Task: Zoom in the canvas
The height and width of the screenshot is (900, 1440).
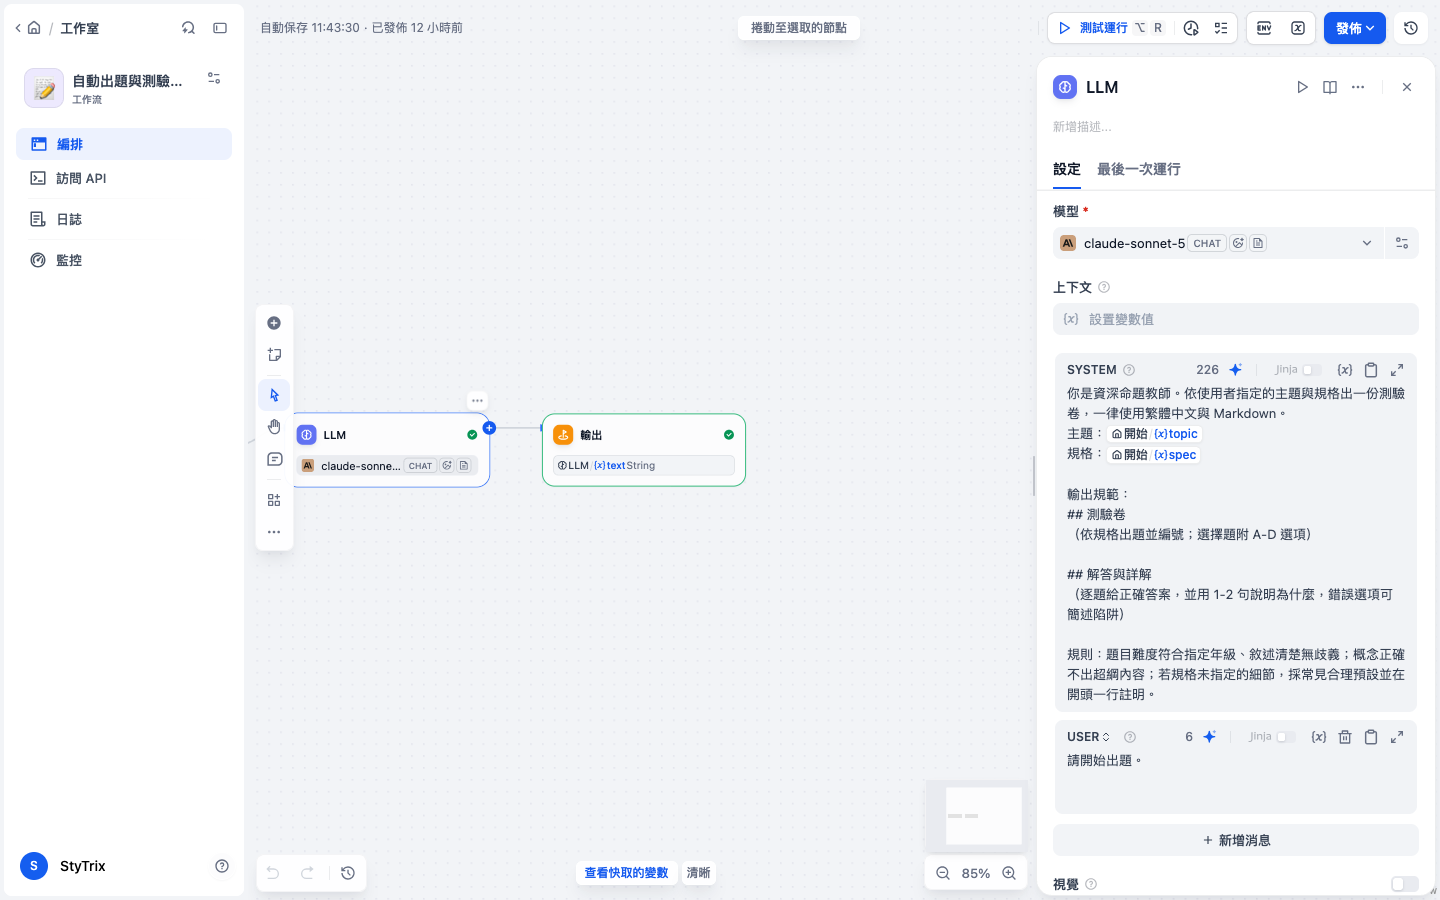Action: coord(1009,873)
